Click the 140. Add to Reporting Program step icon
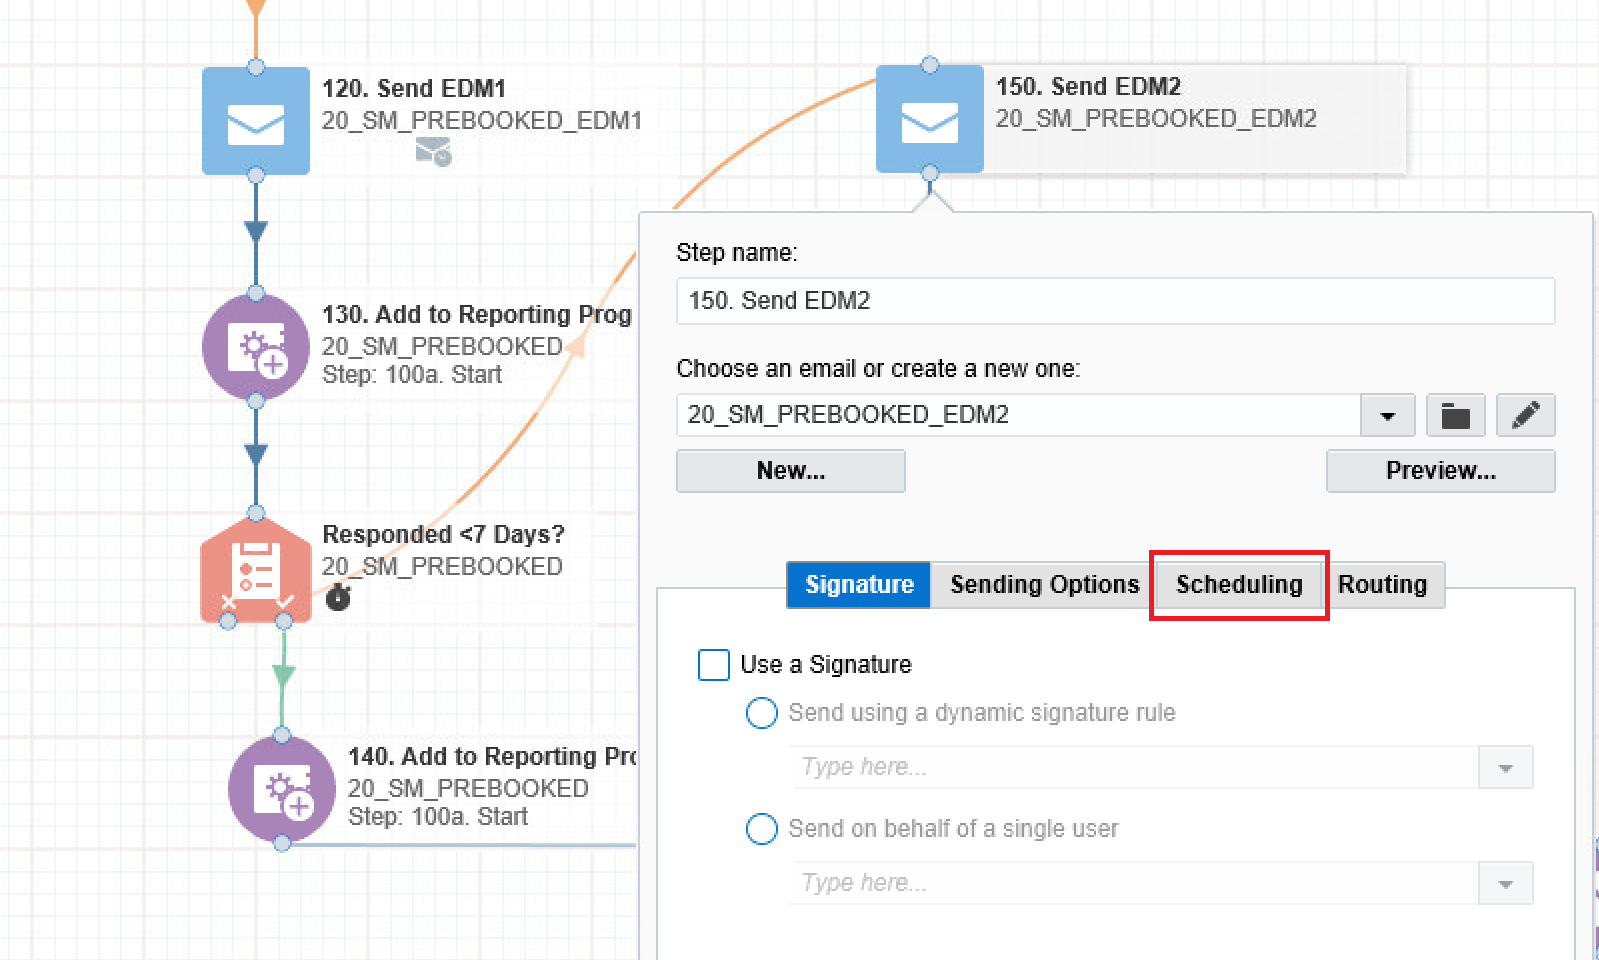1599x960 pixels. (x=282, y=789)
